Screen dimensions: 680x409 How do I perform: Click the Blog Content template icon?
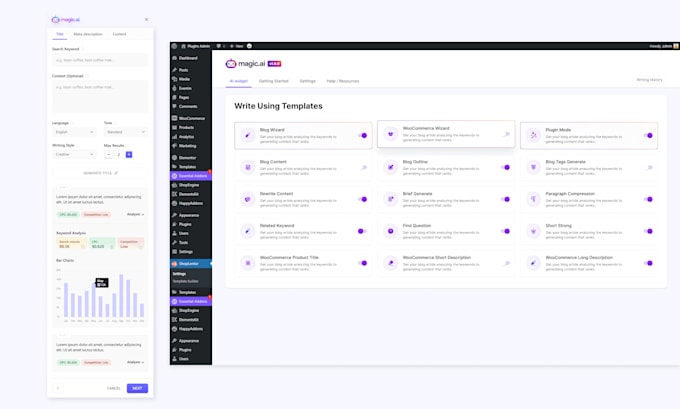click(x=248, y=167)
